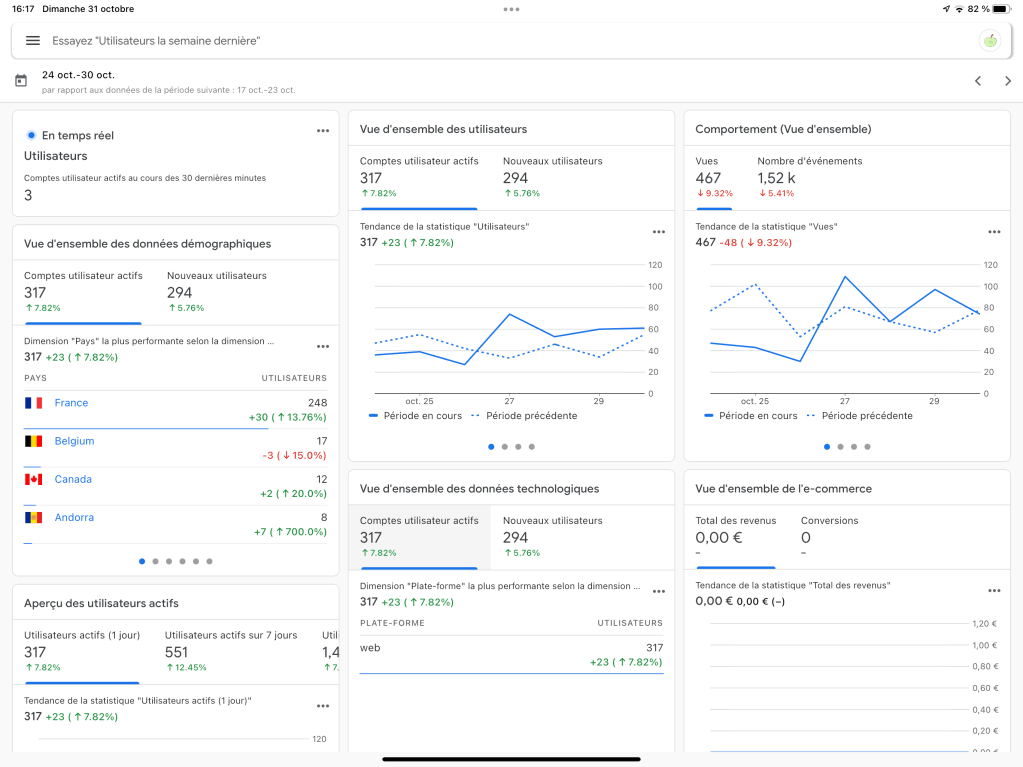
Task: Switch to Conversions metric in e-commerce card
Action: pos(829,537)
